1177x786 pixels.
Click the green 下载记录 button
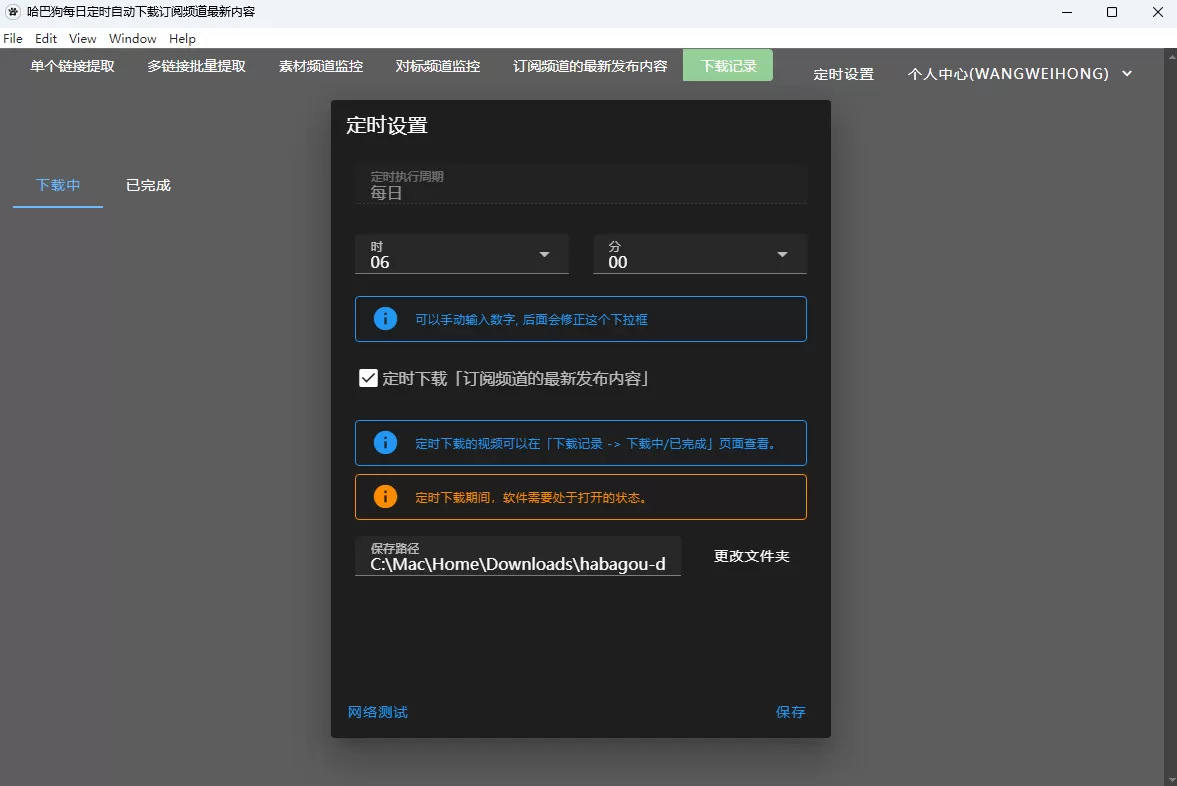pos(727,65)
